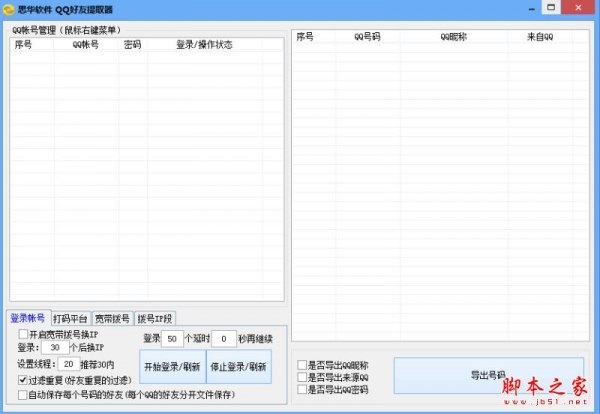Check 是否导出QQ昵称 option
600x414 pixels.
(302, 365)
